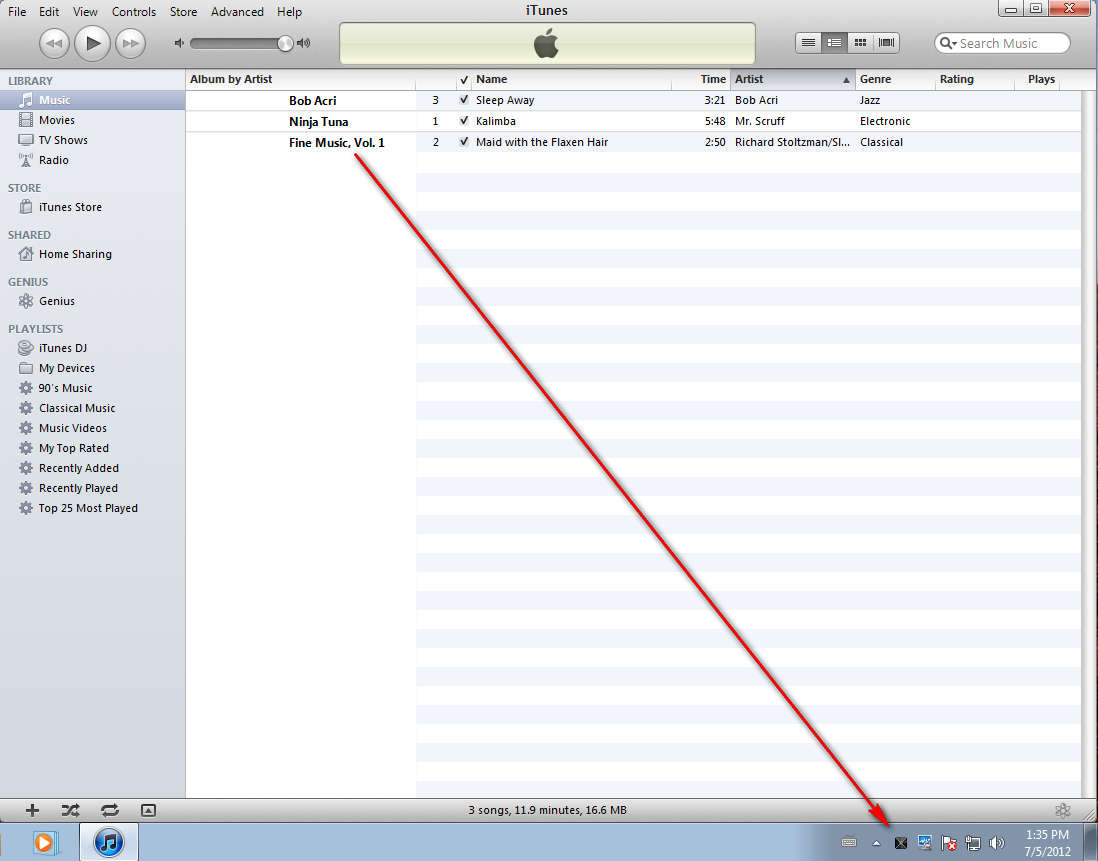
Task: Switch to song list view
Action: tap(808, 43)
